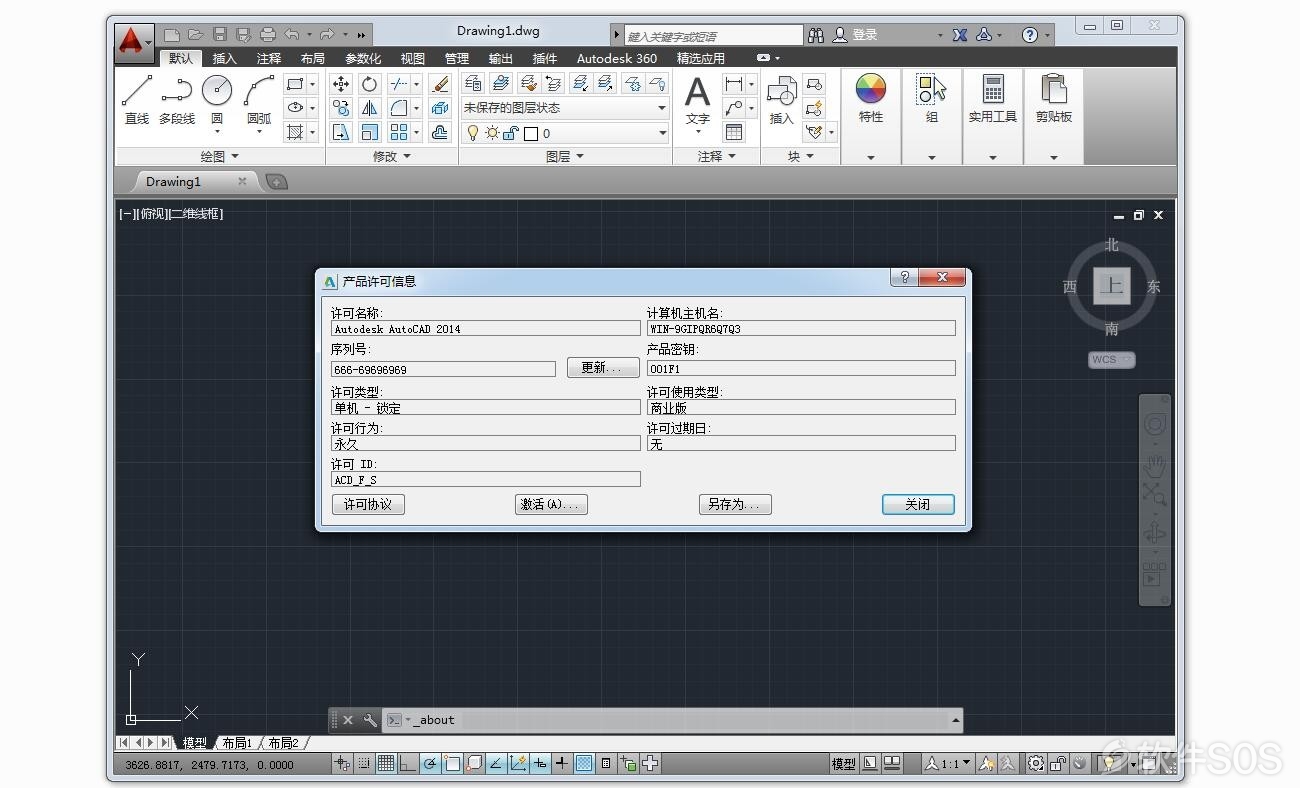This screenshot has width=1300, height=788.
Task: Click the Update (更新...) button
Action: [603, 368]
